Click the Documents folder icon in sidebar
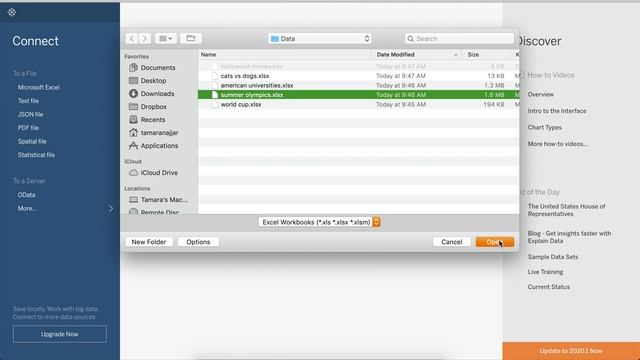The height and width of the screenshot is (360, 640). [133, 68]
